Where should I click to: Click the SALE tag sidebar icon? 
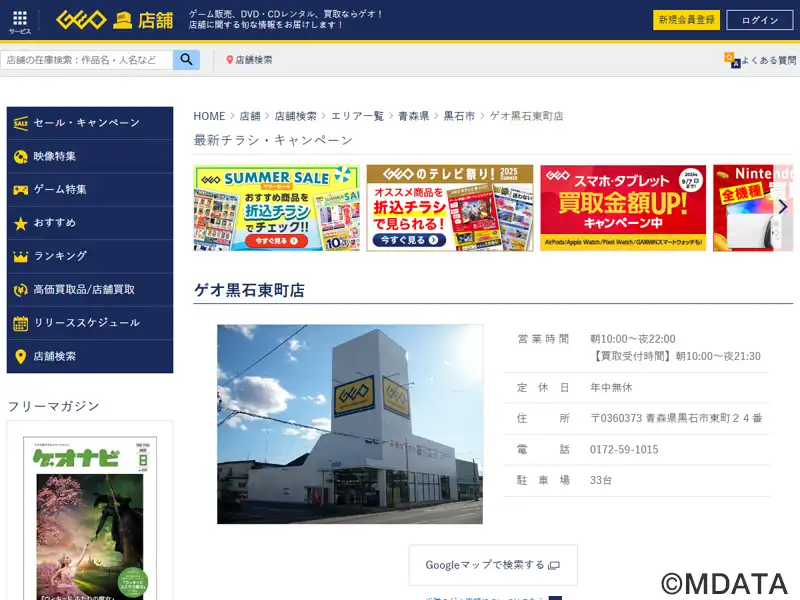click(20, 123)
